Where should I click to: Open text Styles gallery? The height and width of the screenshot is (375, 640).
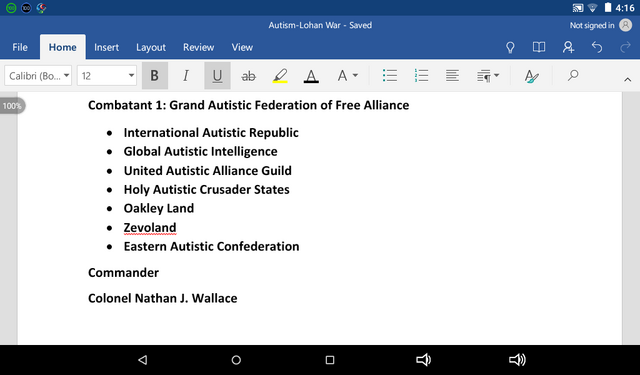point(531,75)
